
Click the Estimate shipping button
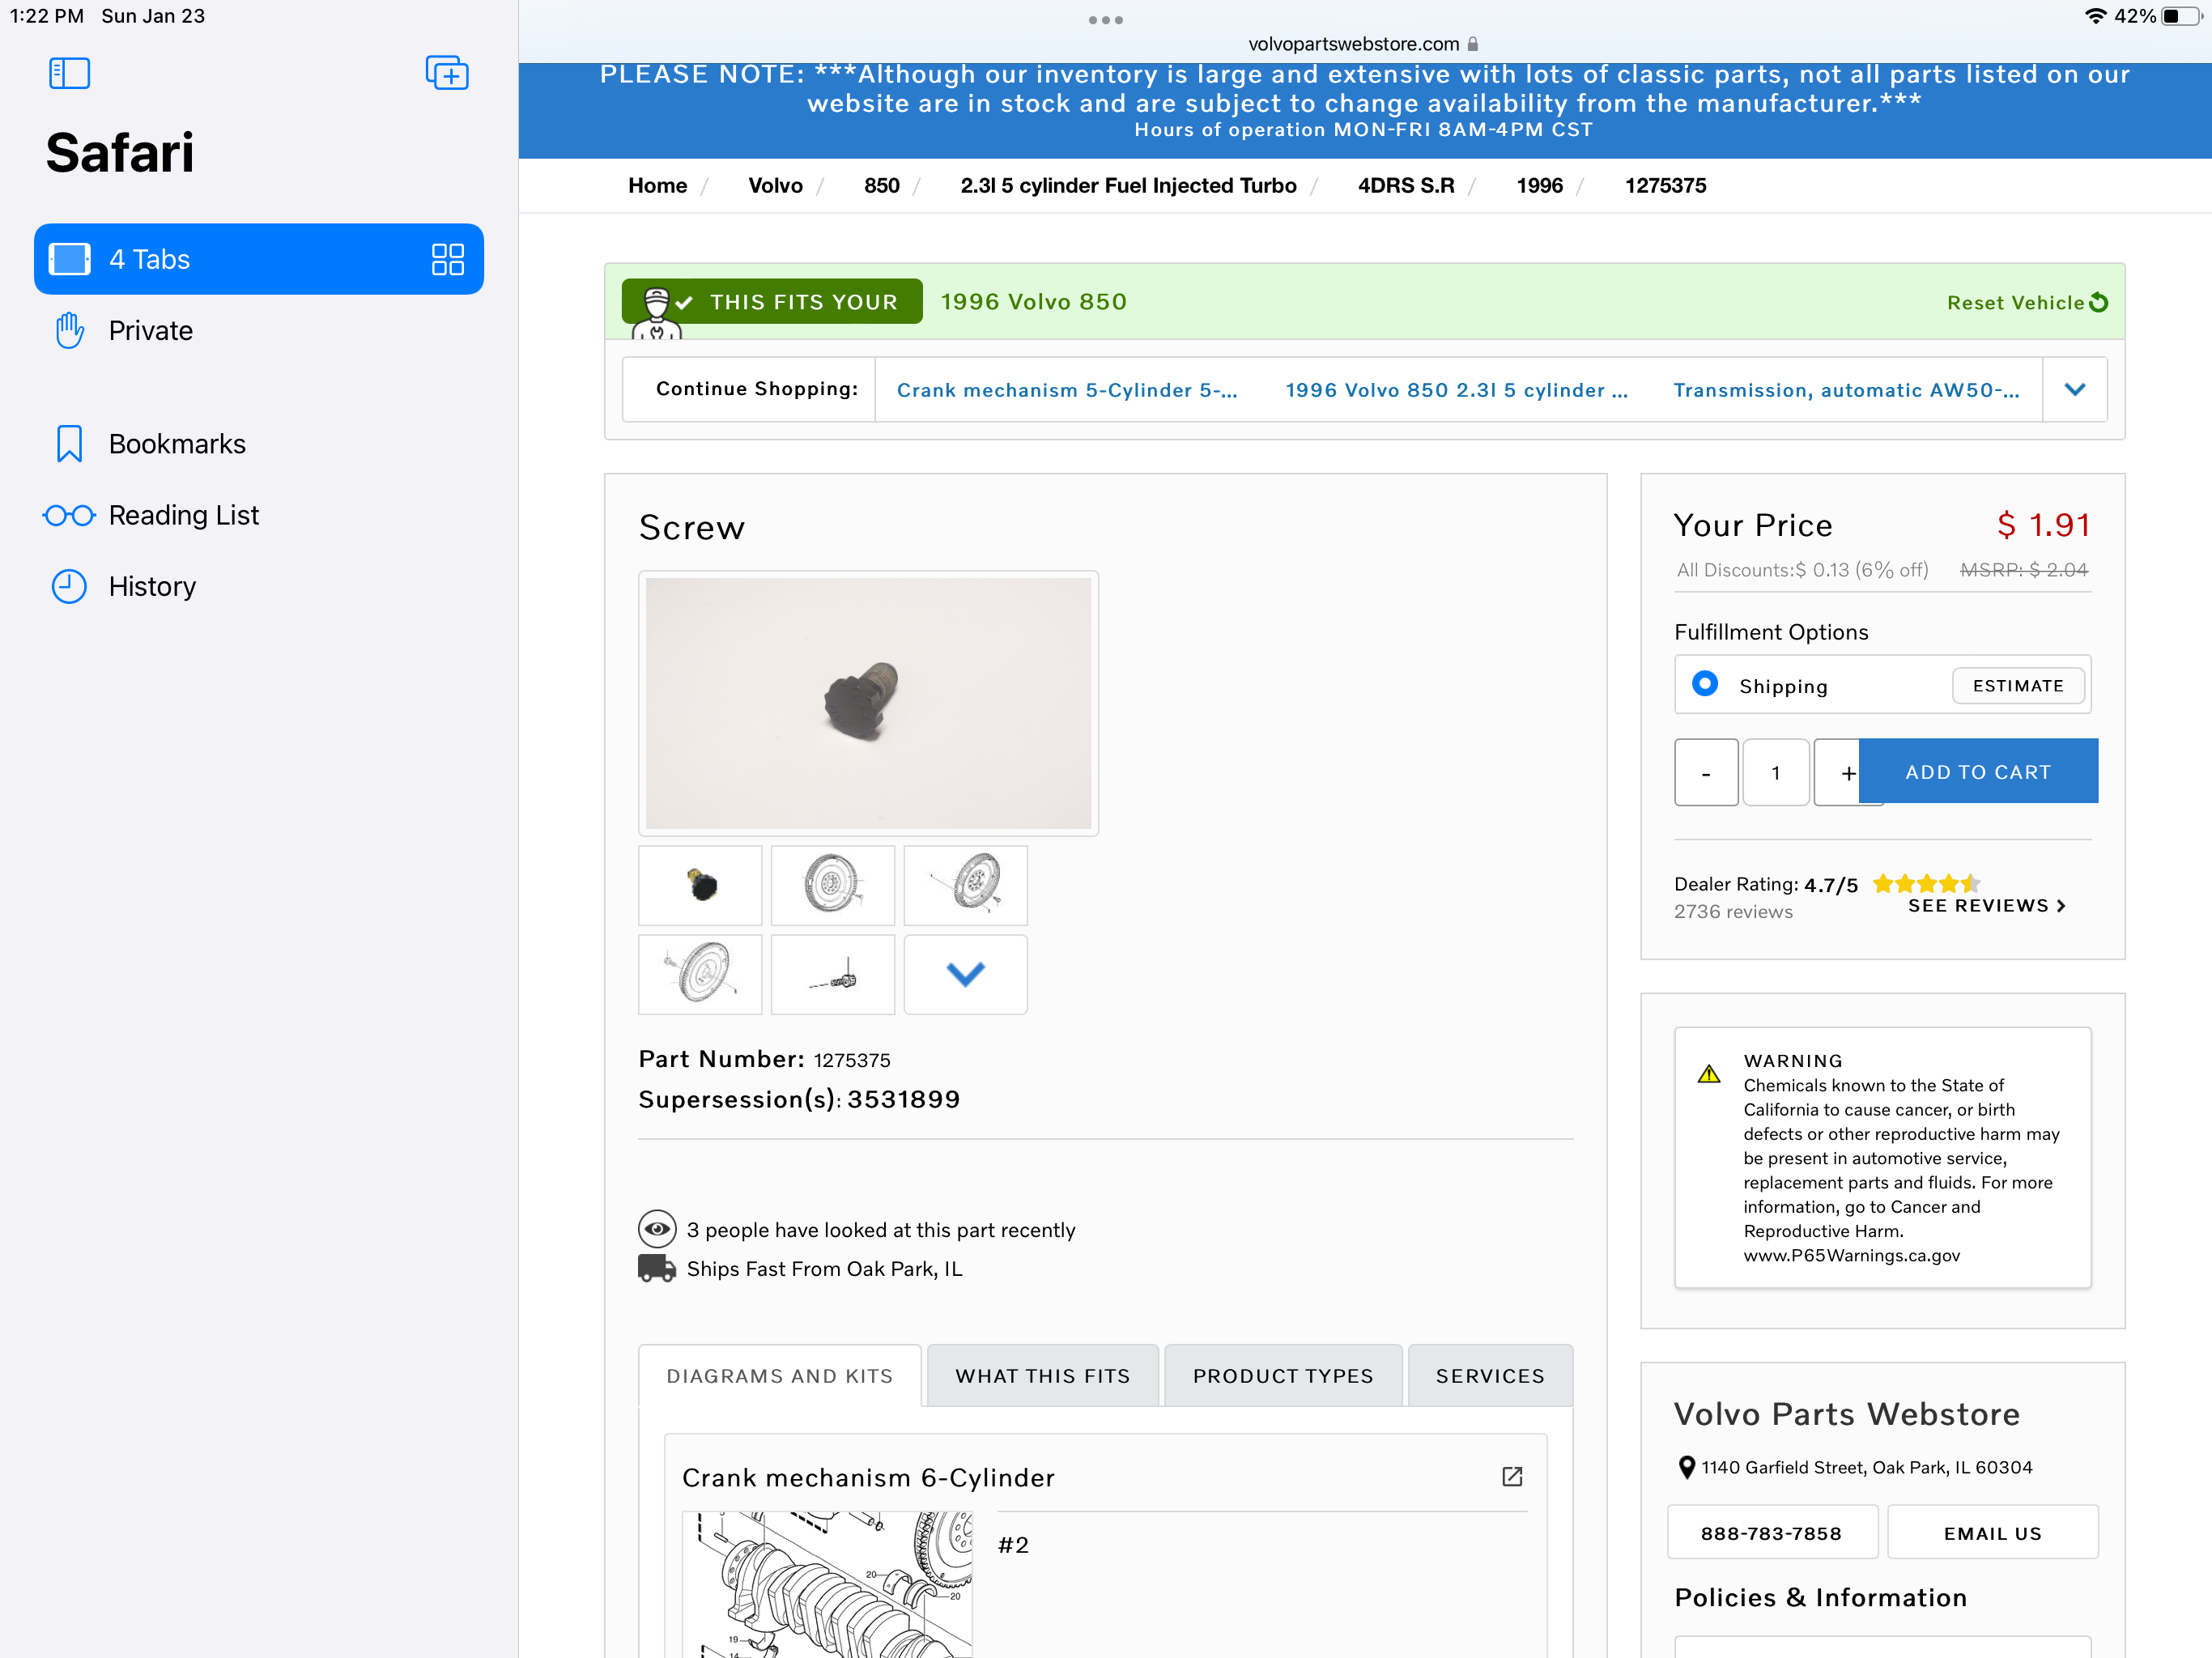point(2017,685)
